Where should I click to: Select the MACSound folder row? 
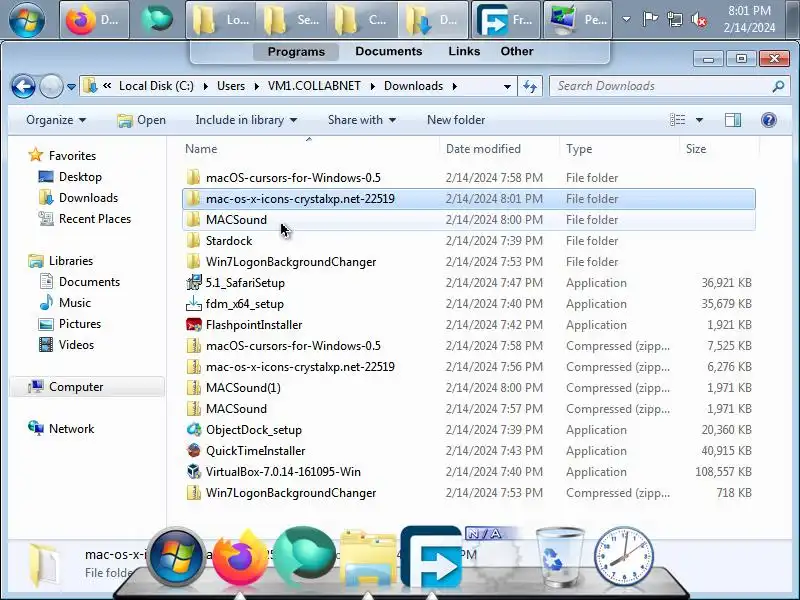[x=468, y=219]
